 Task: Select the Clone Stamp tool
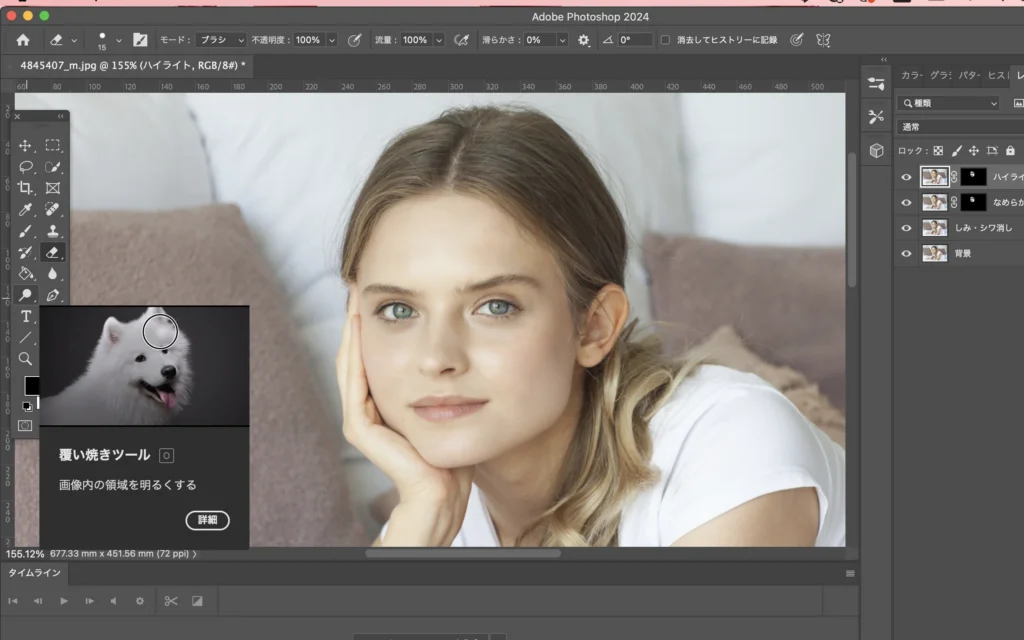[53, 231]
